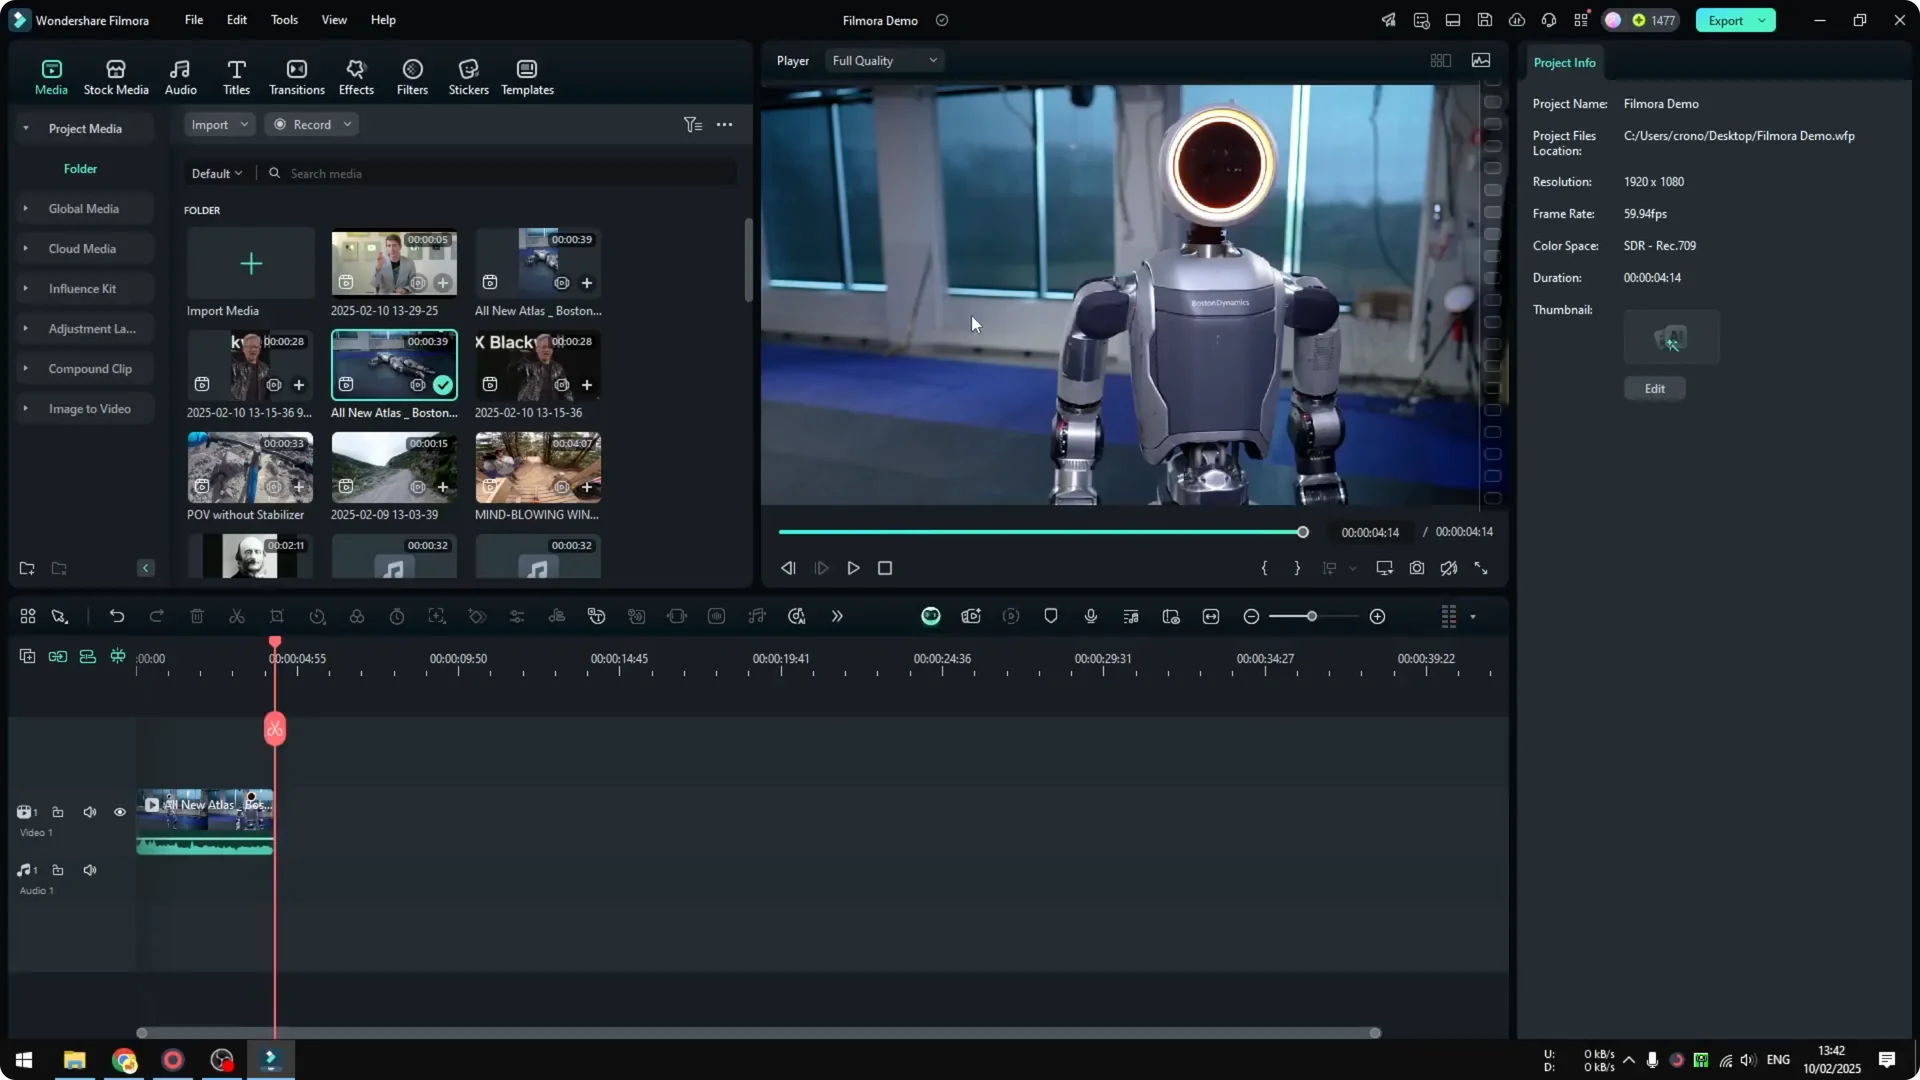Click the Export button
The height and width of the screenshot is (1080, 1920).
(1725, 20)
